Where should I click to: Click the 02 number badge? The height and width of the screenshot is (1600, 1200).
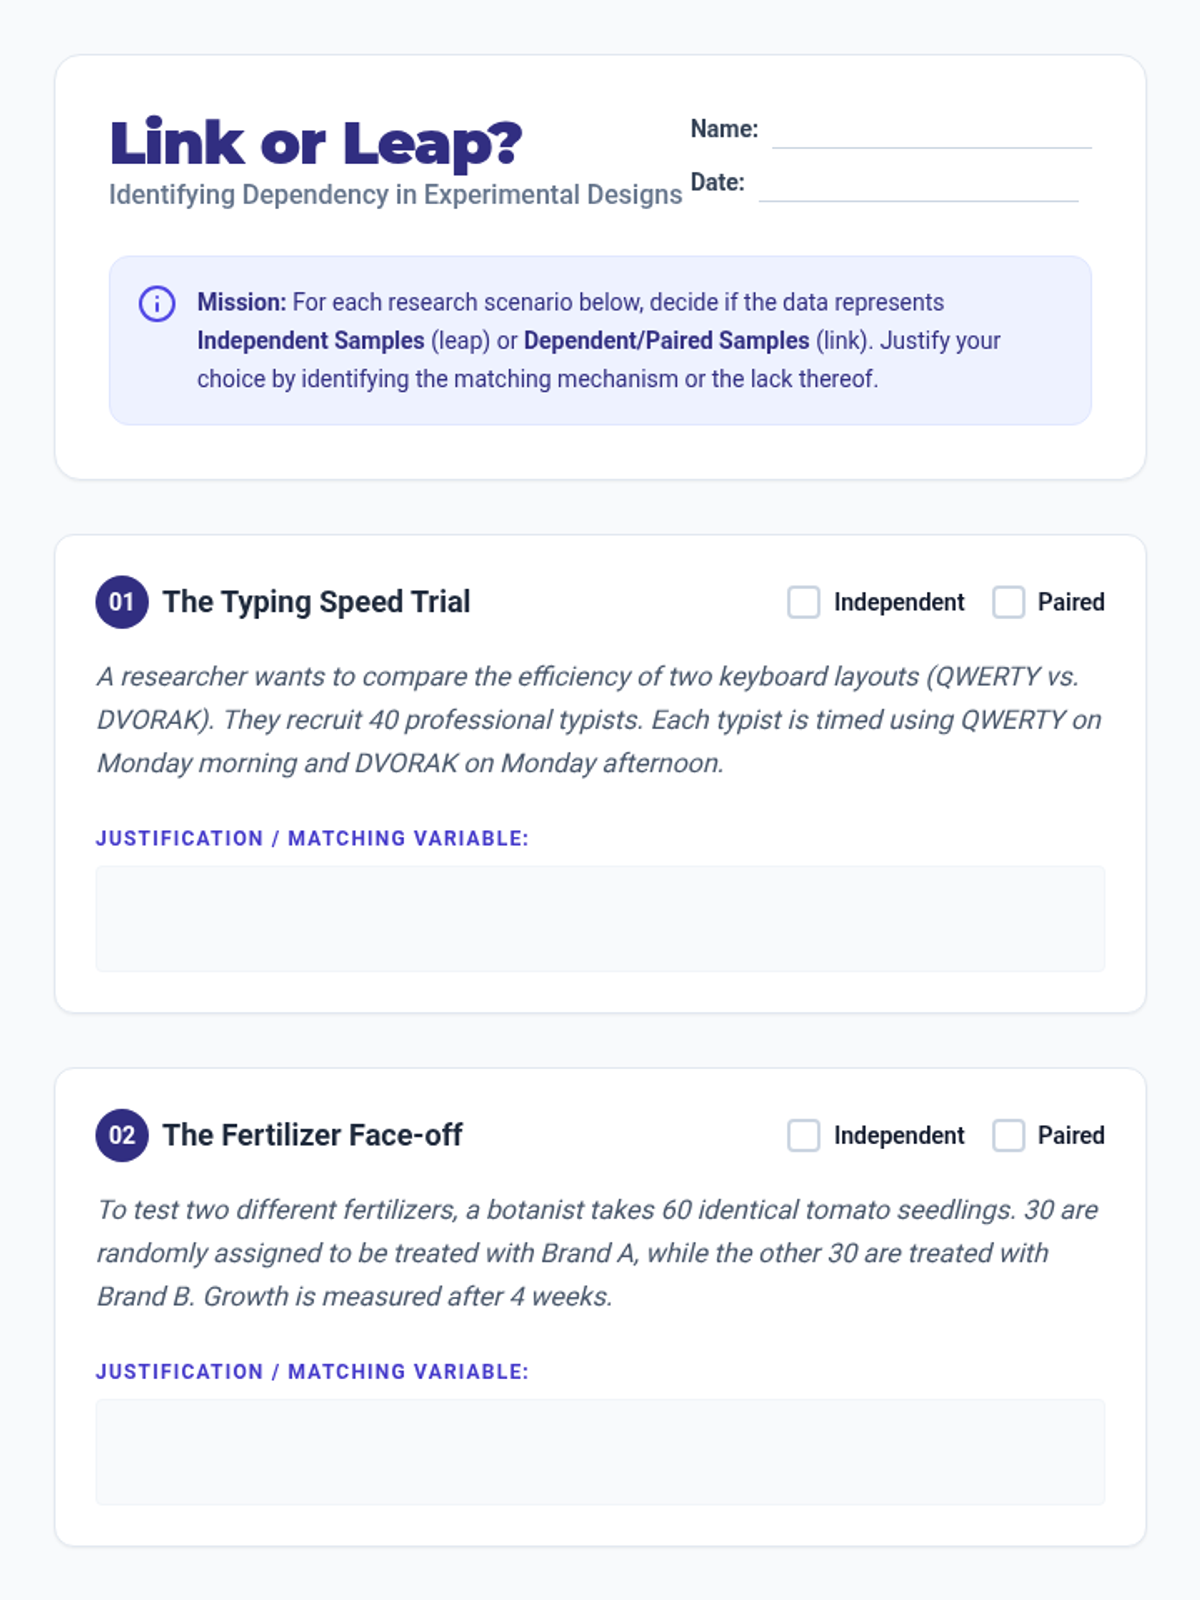pyautogui.click(x=122, y=1135)
